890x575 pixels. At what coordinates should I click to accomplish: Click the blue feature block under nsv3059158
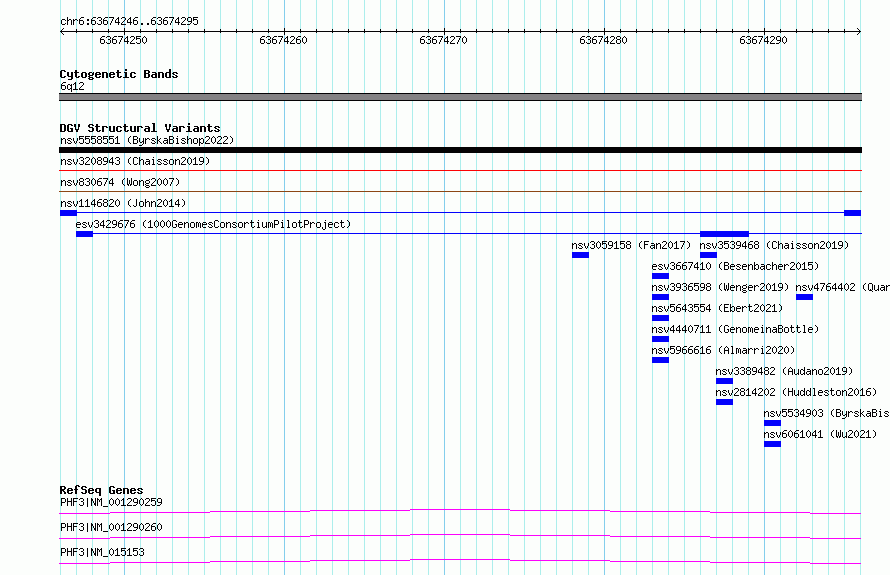tap(580, 255)
